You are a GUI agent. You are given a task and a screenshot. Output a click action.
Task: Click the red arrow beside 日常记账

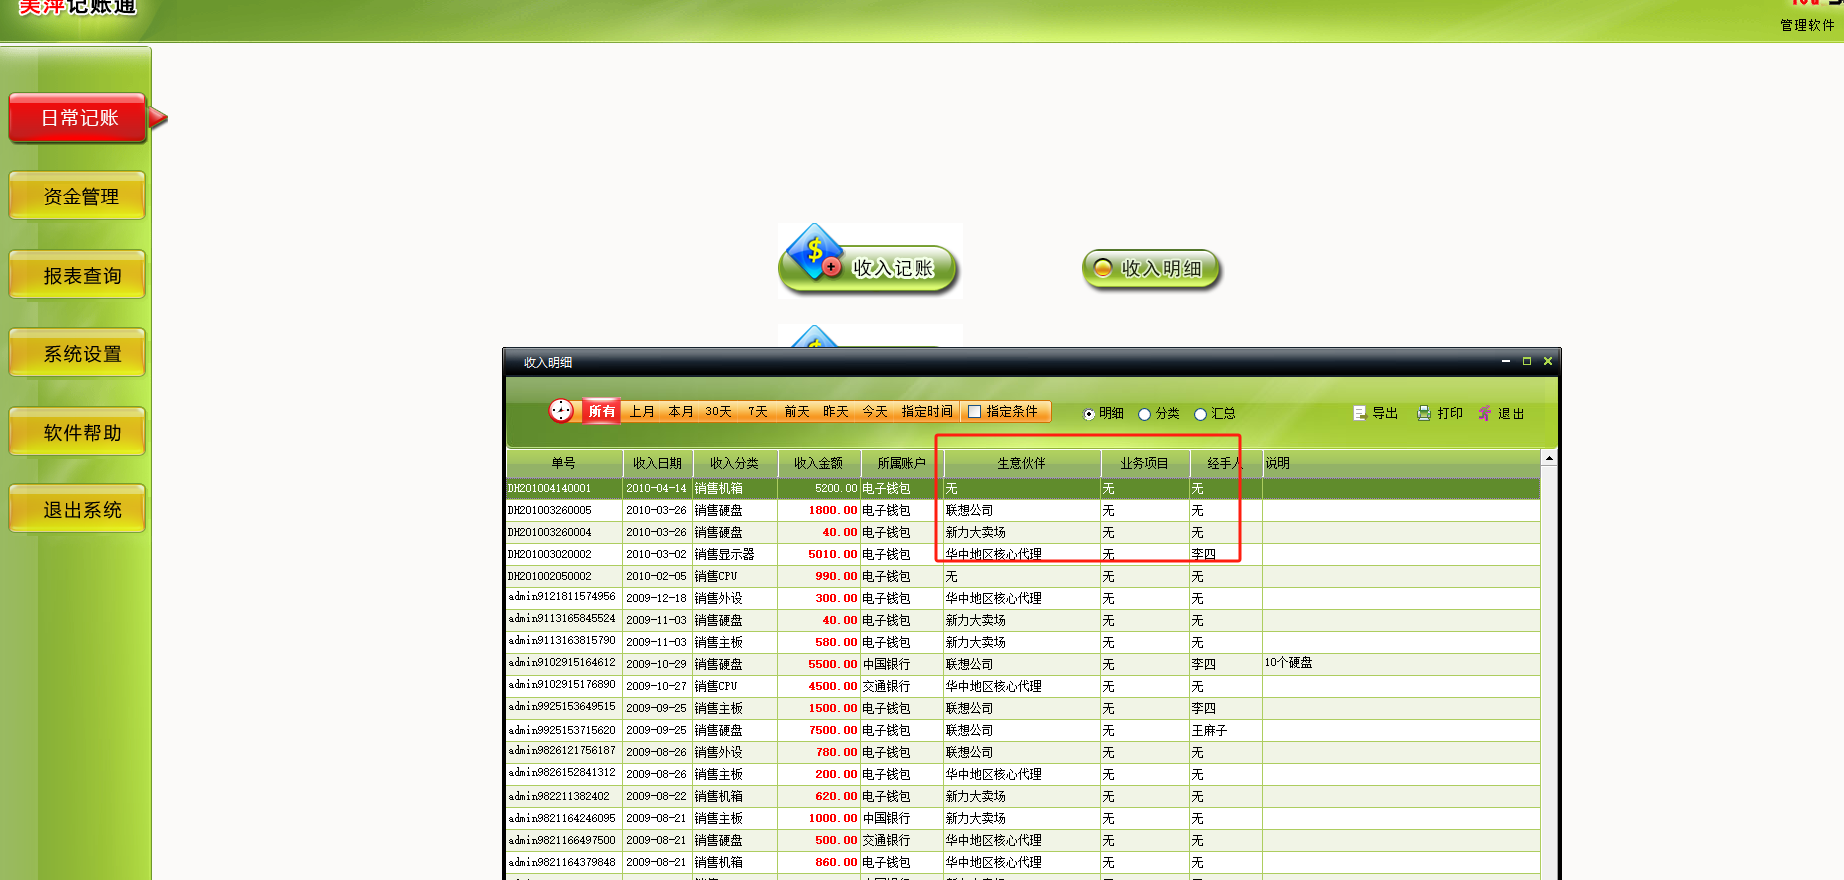pos(158,118)
